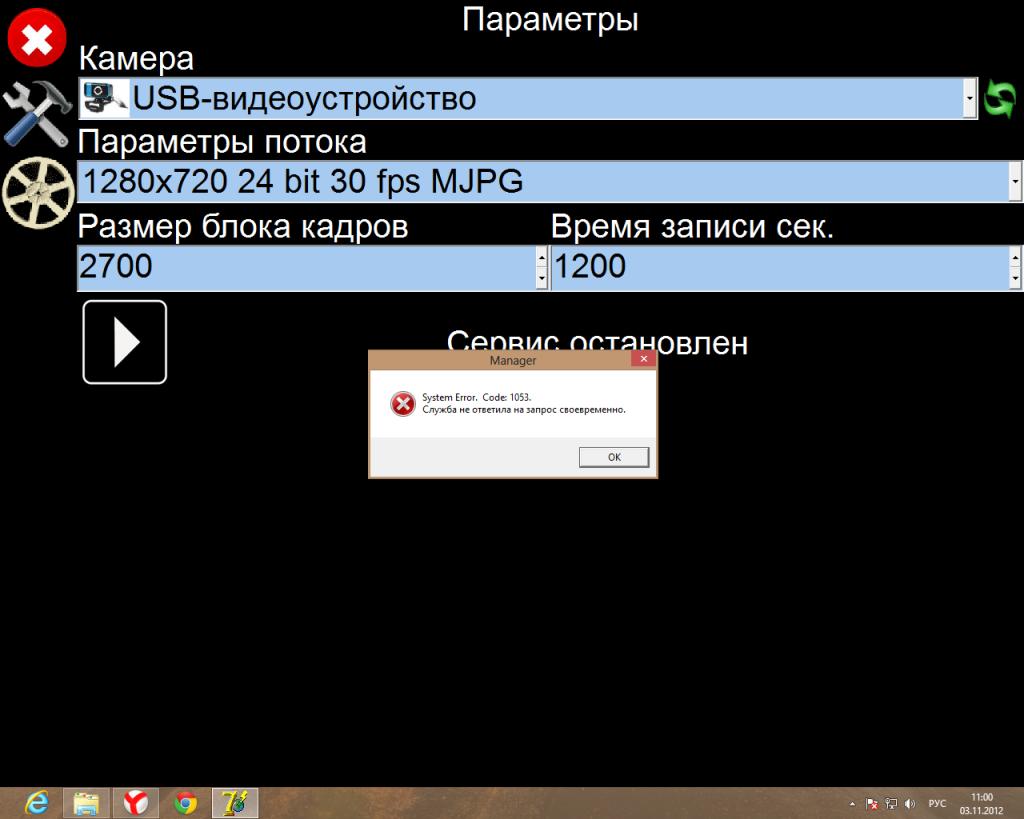Image resolution: width=1024 pixels, height=819 pixels.
Task: Click the webcam icon in camera field
Action: tap(104, 99)
